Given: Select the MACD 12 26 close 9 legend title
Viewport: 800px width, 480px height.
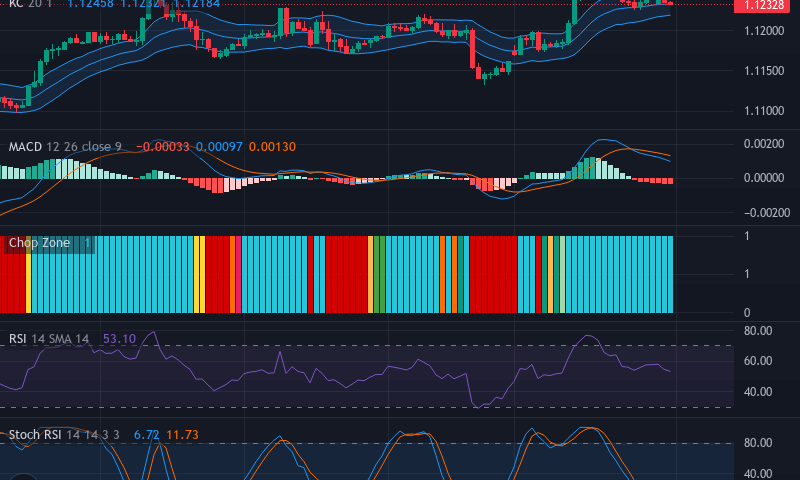Looking at the screenshot, I should pyautogui.click(x=65, y=147).
